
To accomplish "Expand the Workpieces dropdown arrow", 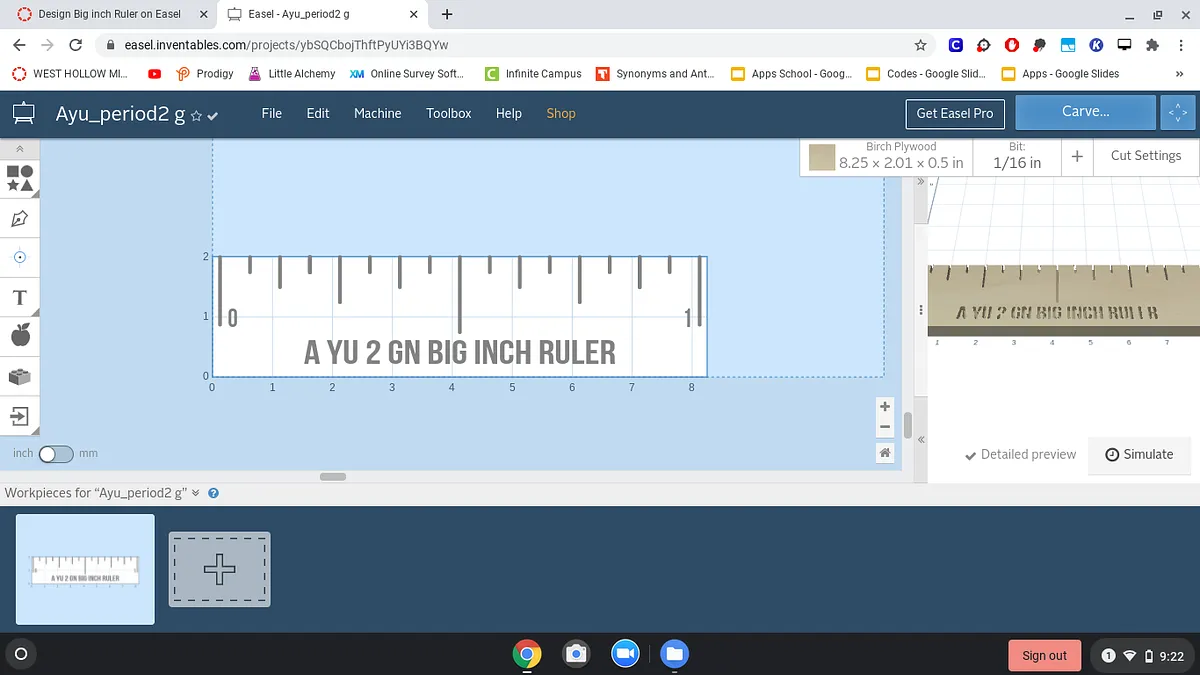I will pyautogui.click(x=196, y=493).
